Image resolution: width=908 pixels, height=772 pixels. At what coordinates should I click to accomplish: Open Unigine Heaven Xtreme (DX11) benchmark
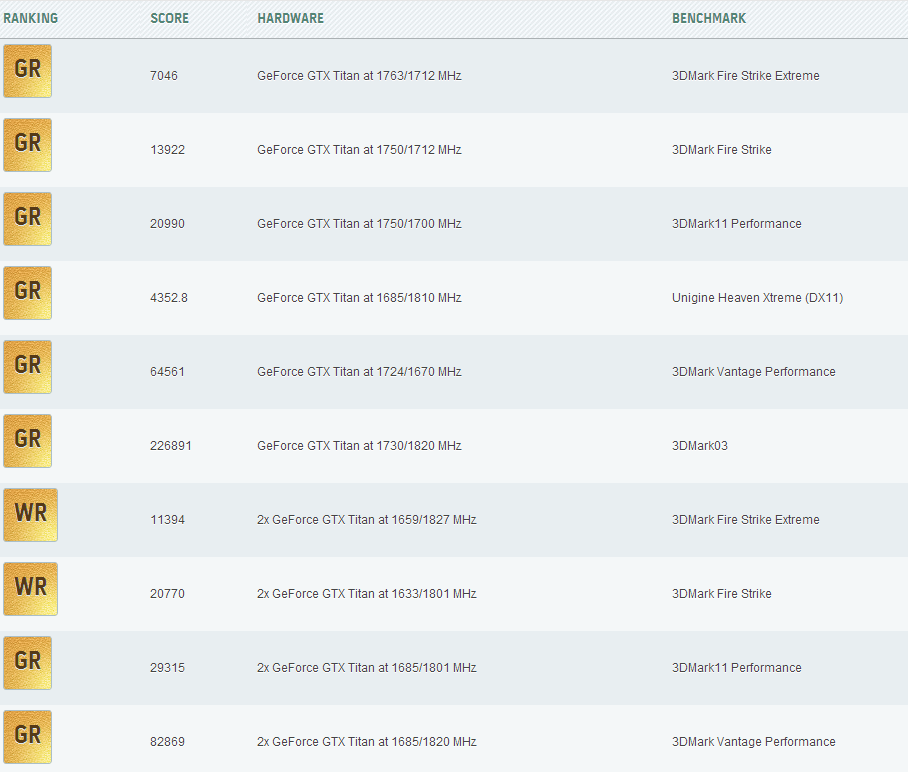(757, 298)
